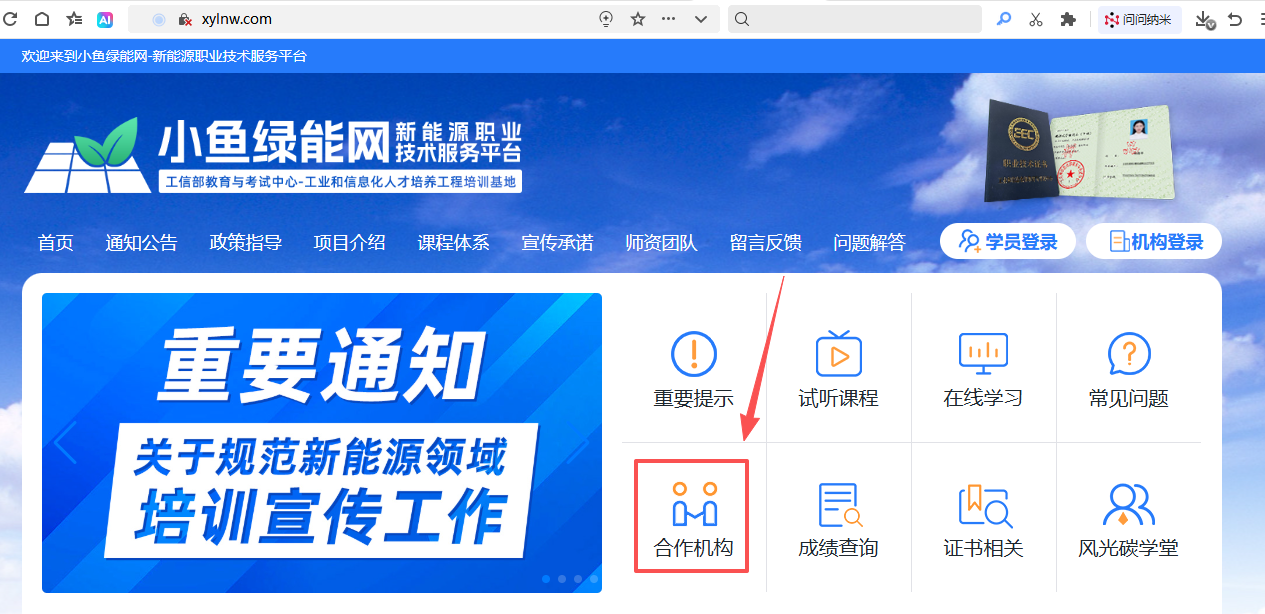Viewport: 1265px width, 614px height.
Task: Click the 机构登录 institution login button
Action: (1153, 242)
